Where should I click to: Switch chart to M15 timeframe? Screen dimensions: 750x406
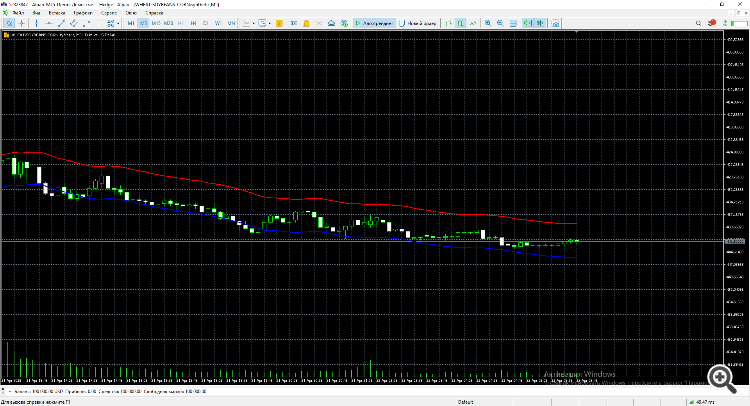click(x=156, y=23)
